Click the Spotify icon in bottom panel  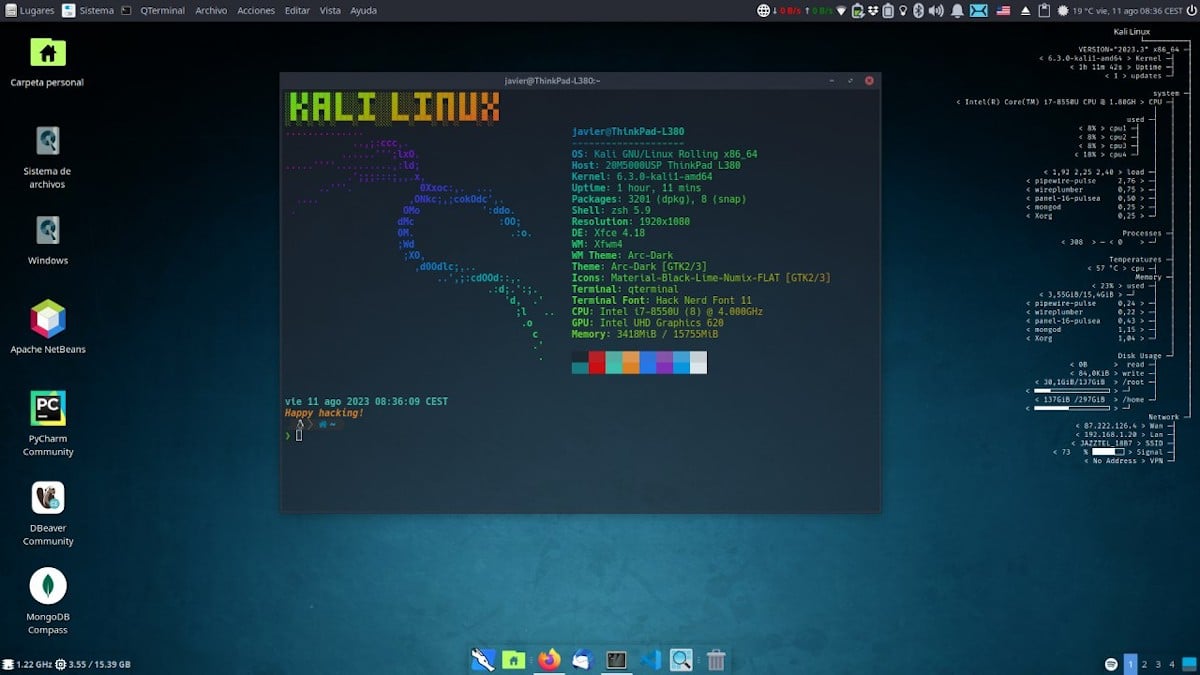point(1112,664)
